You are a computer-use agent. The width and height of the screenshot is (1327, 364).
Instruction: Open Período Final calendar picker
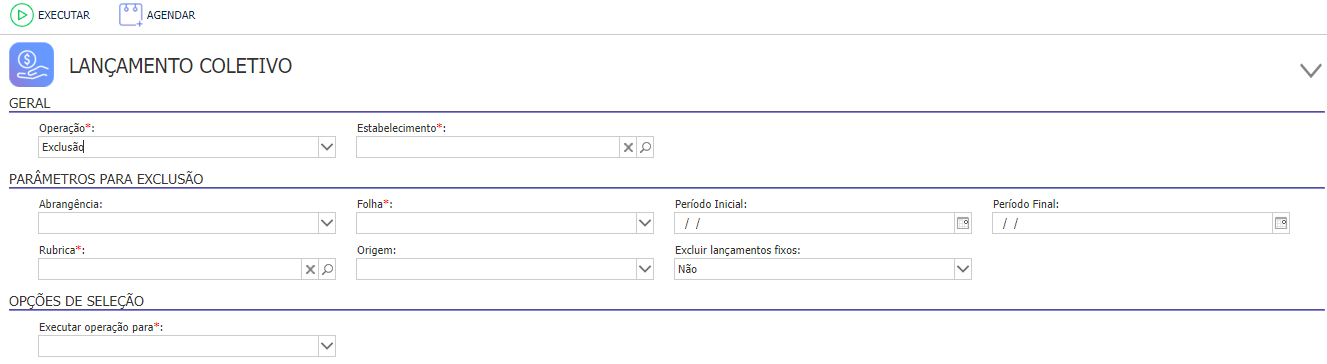click(x=1281, y=223)
